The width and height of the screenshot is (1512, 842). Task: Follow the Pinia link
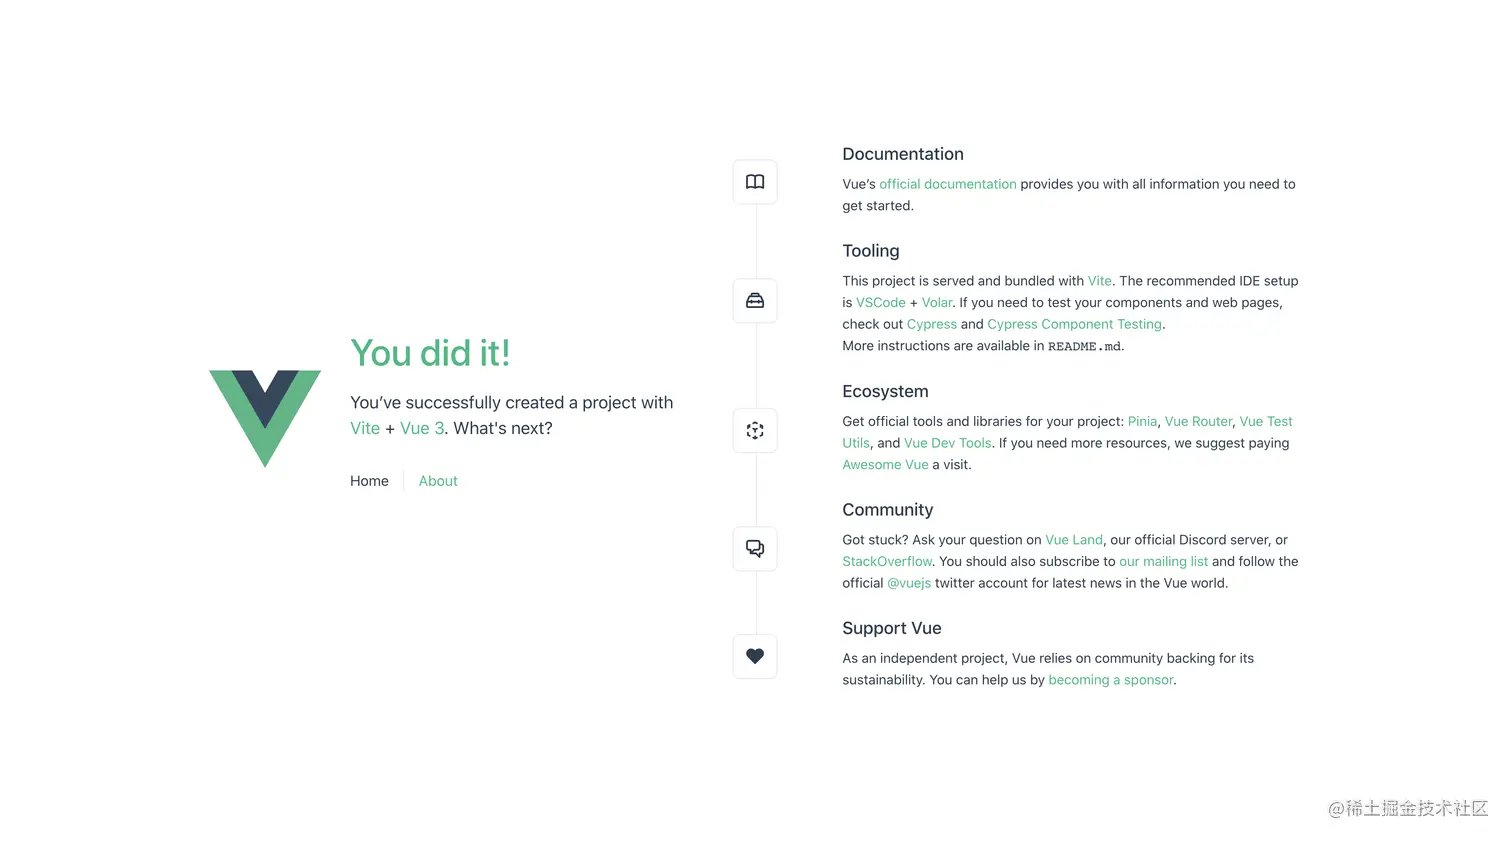(1143, 421)
